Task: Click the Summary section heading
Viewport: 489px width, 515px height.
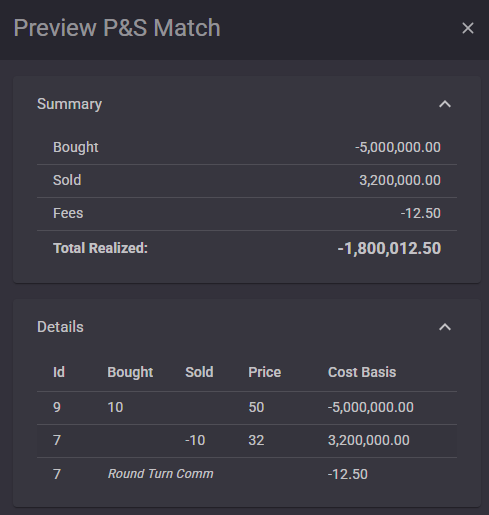Action: [x=69, y=104]
